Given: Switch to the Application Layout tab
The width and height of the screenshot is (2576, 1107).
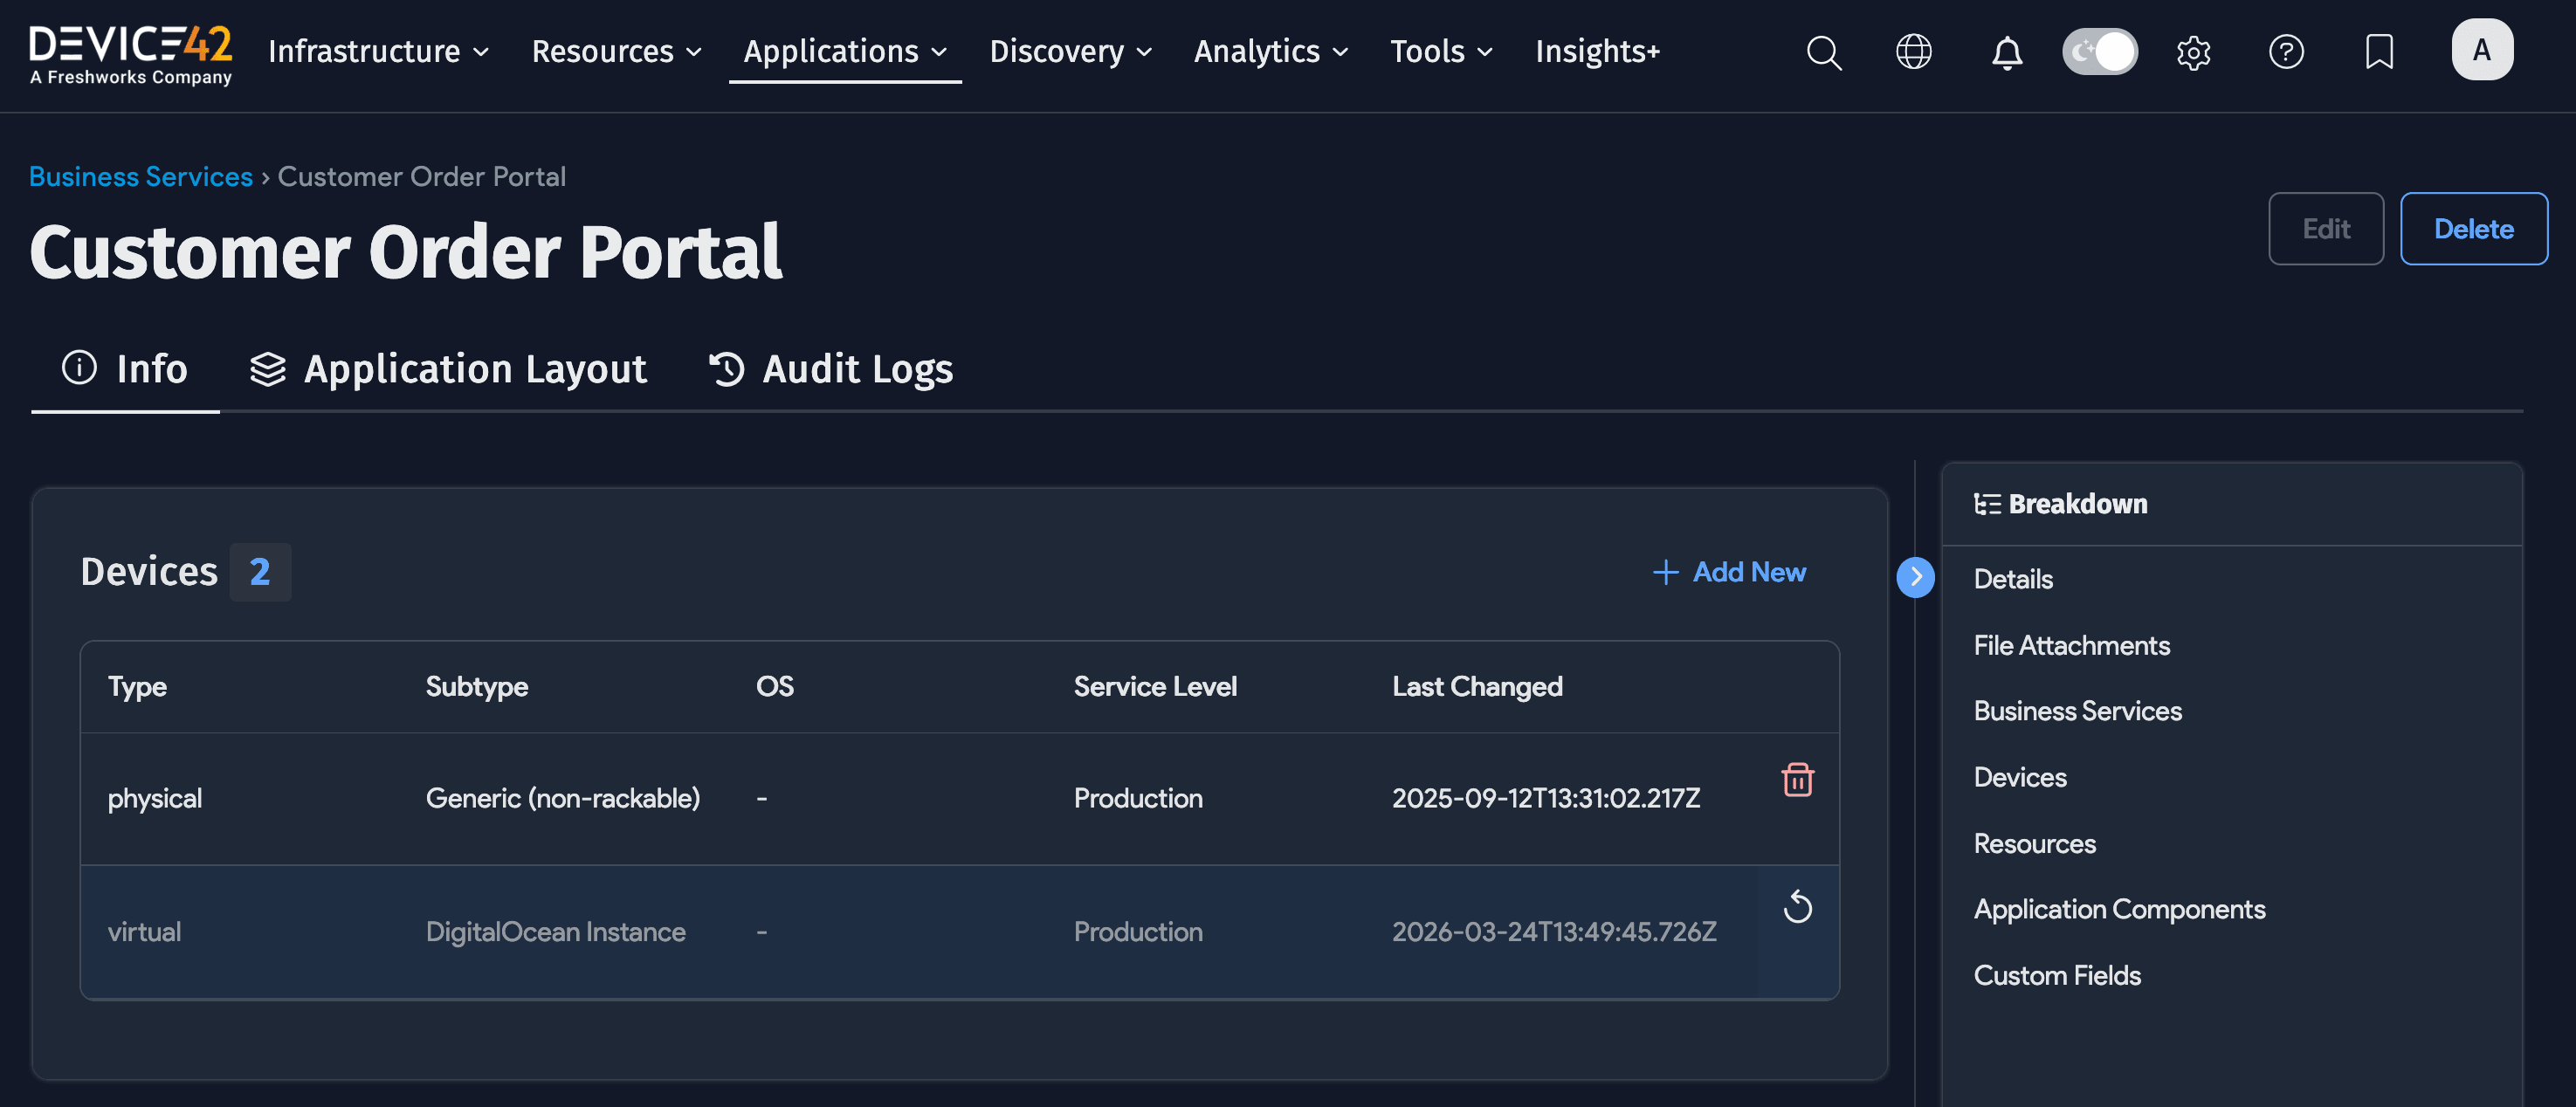Looking at the screenshot, I should (448, 369).
